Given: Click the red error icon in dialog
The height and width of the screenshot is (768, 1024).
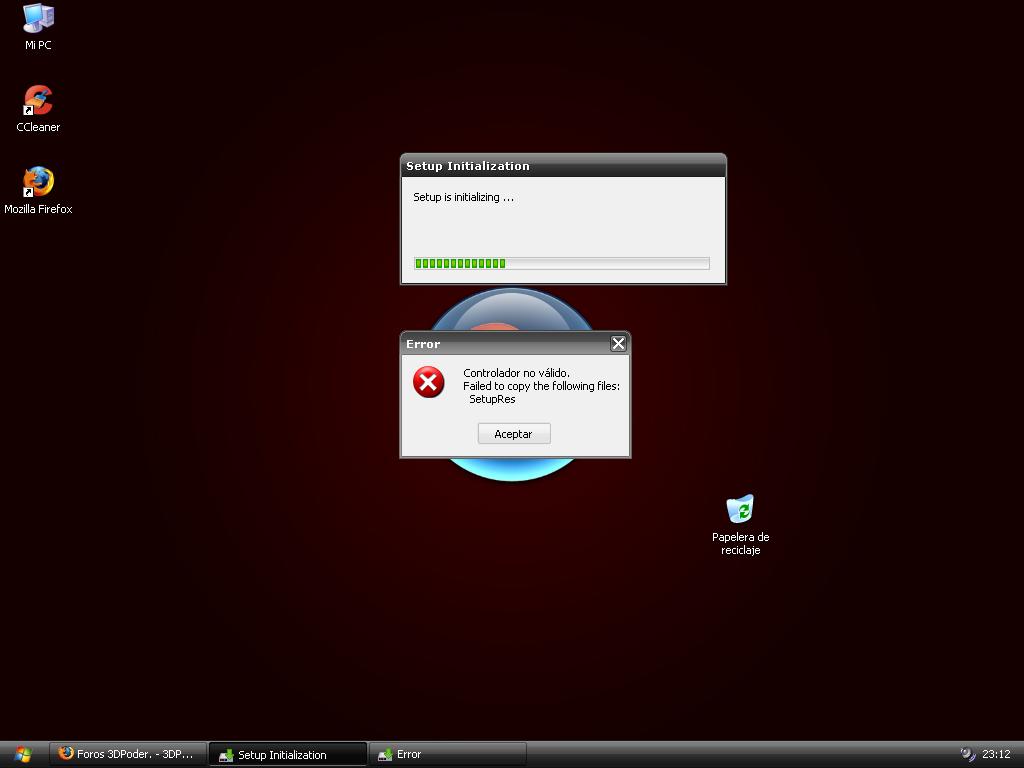Looking at the screenshot, I should point(428,382).
